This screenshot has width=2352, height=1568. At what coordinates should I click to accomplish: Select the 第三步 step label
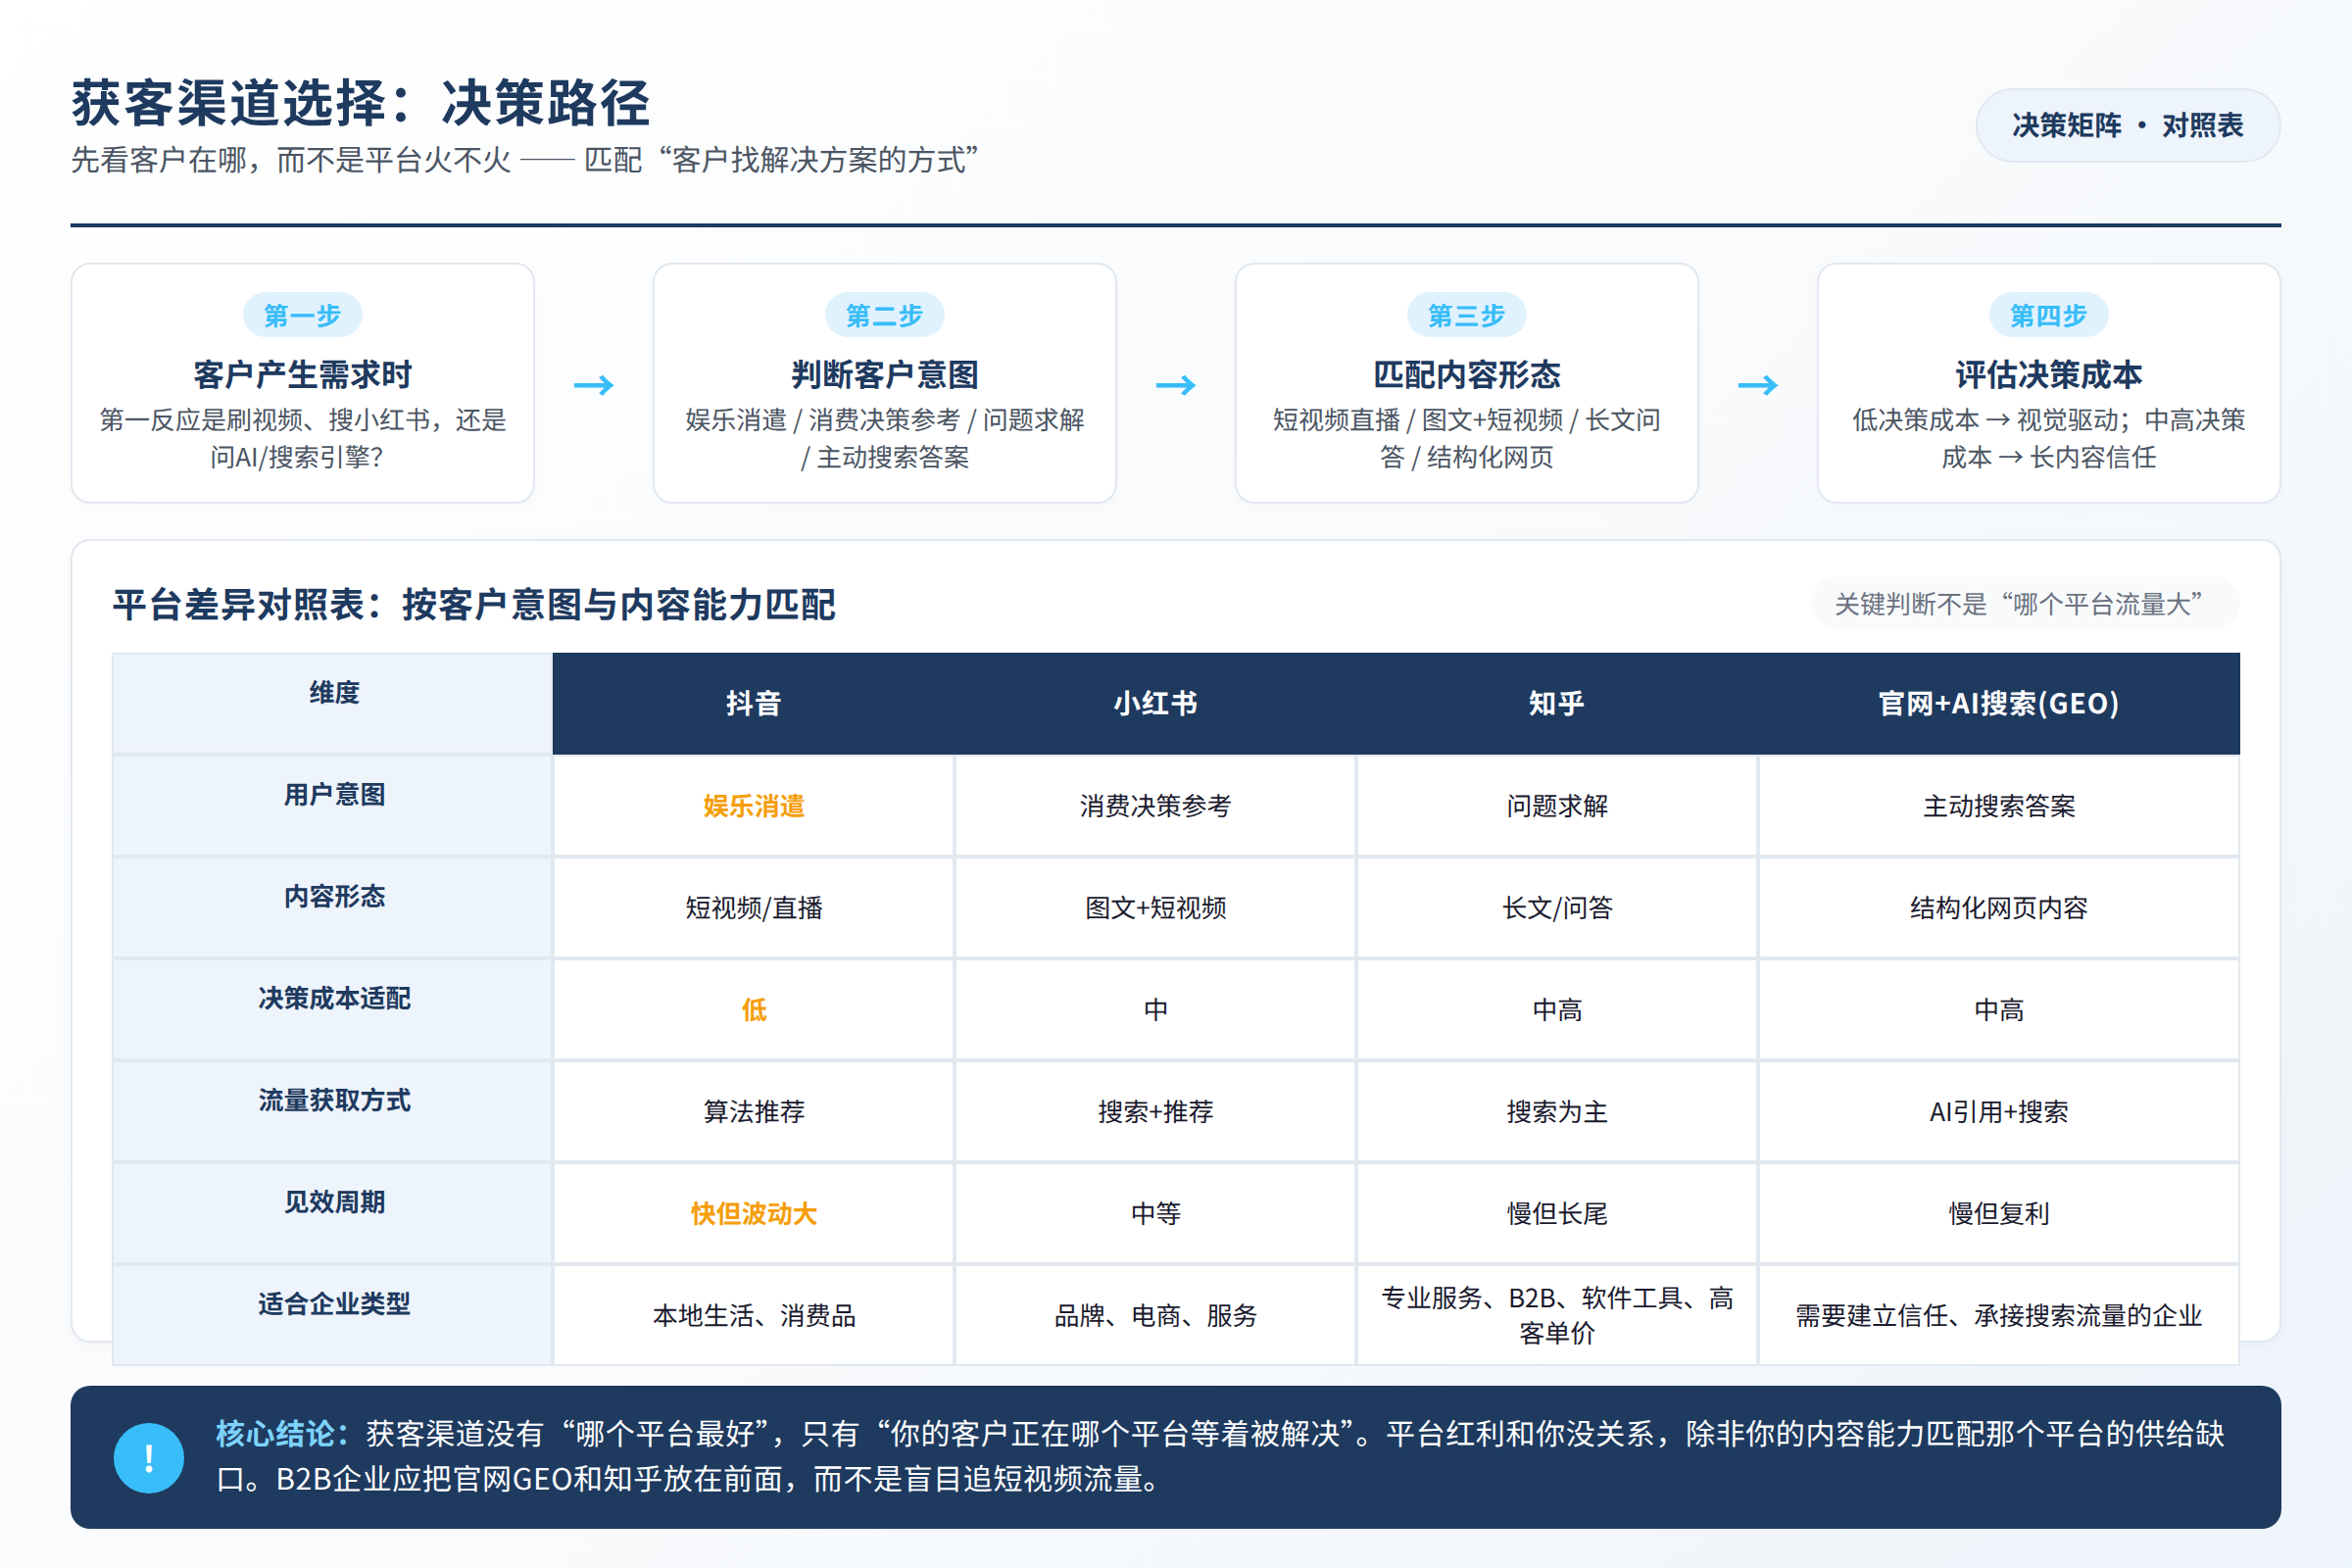[x=1466, y=316]
